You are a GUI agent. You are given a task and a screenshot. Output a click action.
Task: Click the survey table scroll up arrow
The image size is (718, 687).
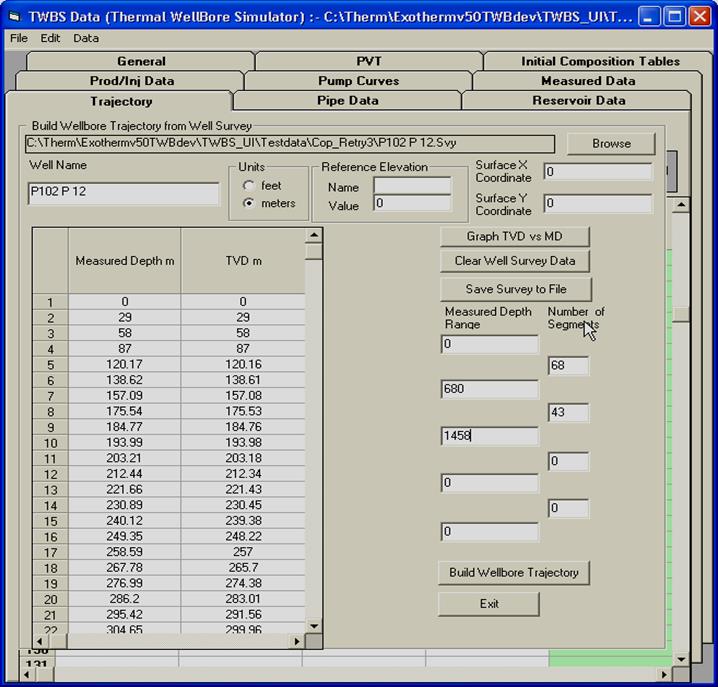click(x=314, y=235)
